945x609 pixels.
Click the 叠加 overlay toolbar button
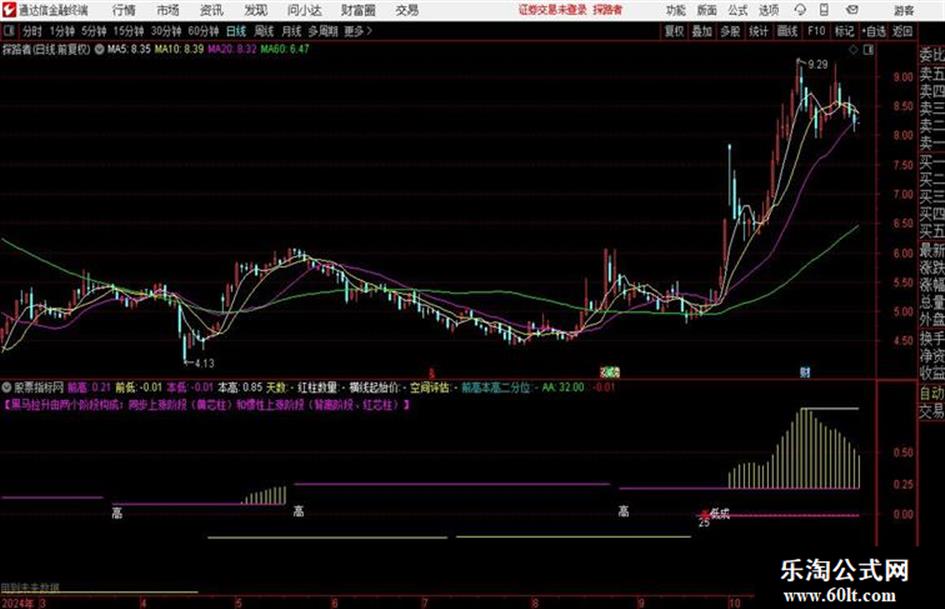(702, 31)
